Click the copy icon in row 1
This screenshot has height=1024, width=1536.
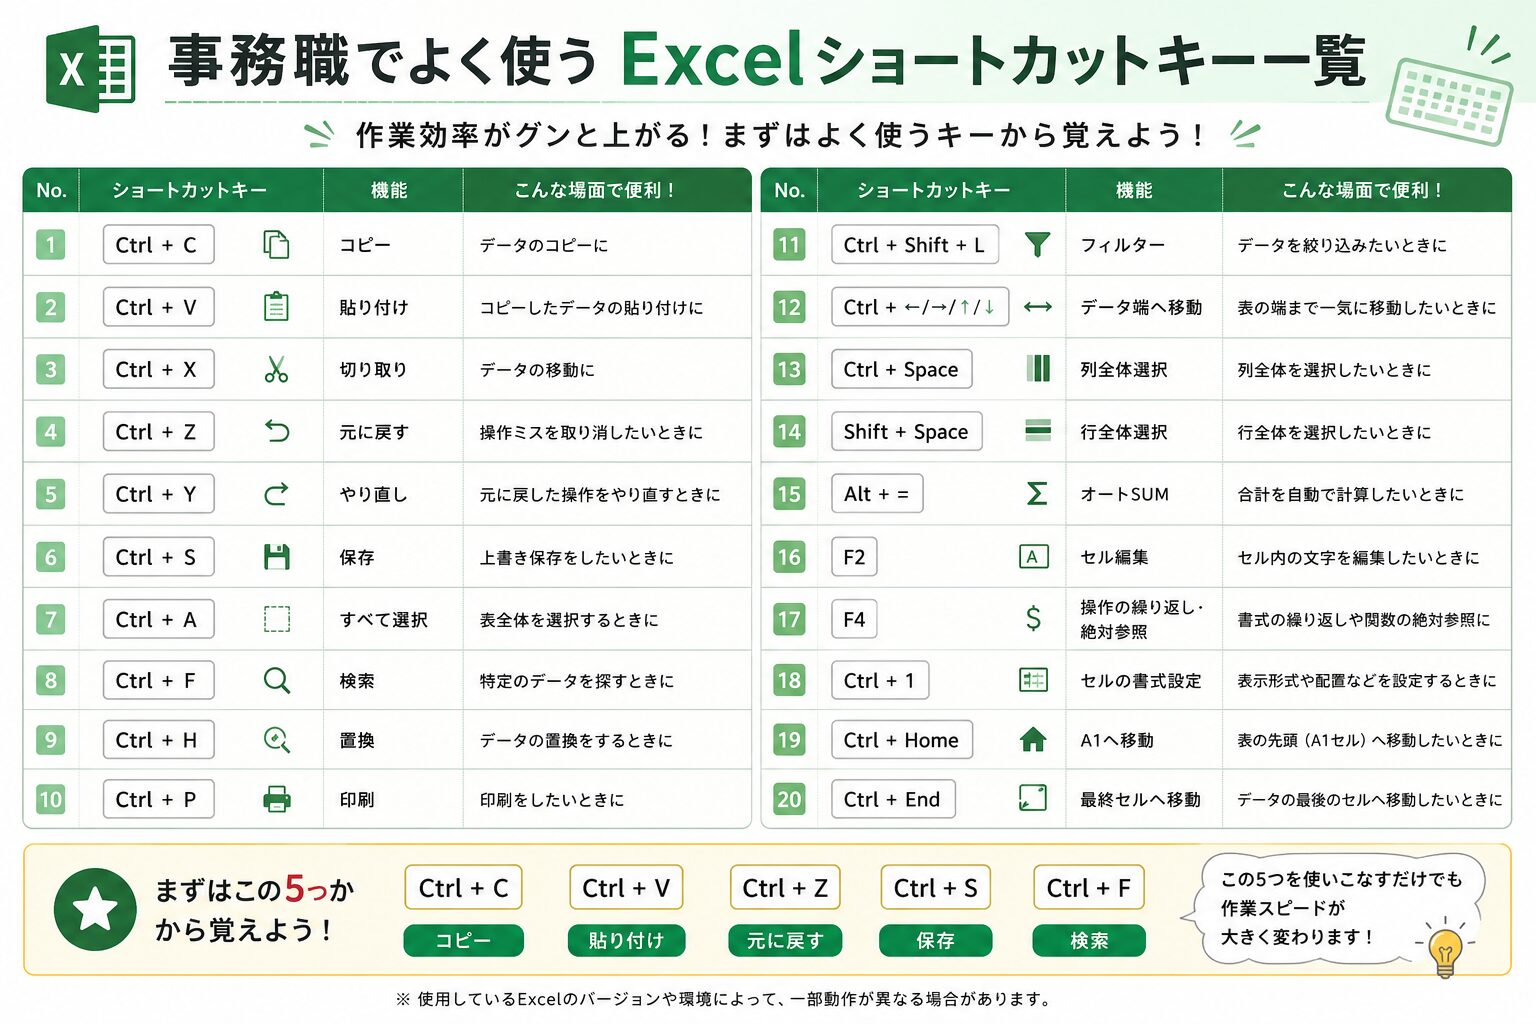pyautogui.click(x=276, y=245)
